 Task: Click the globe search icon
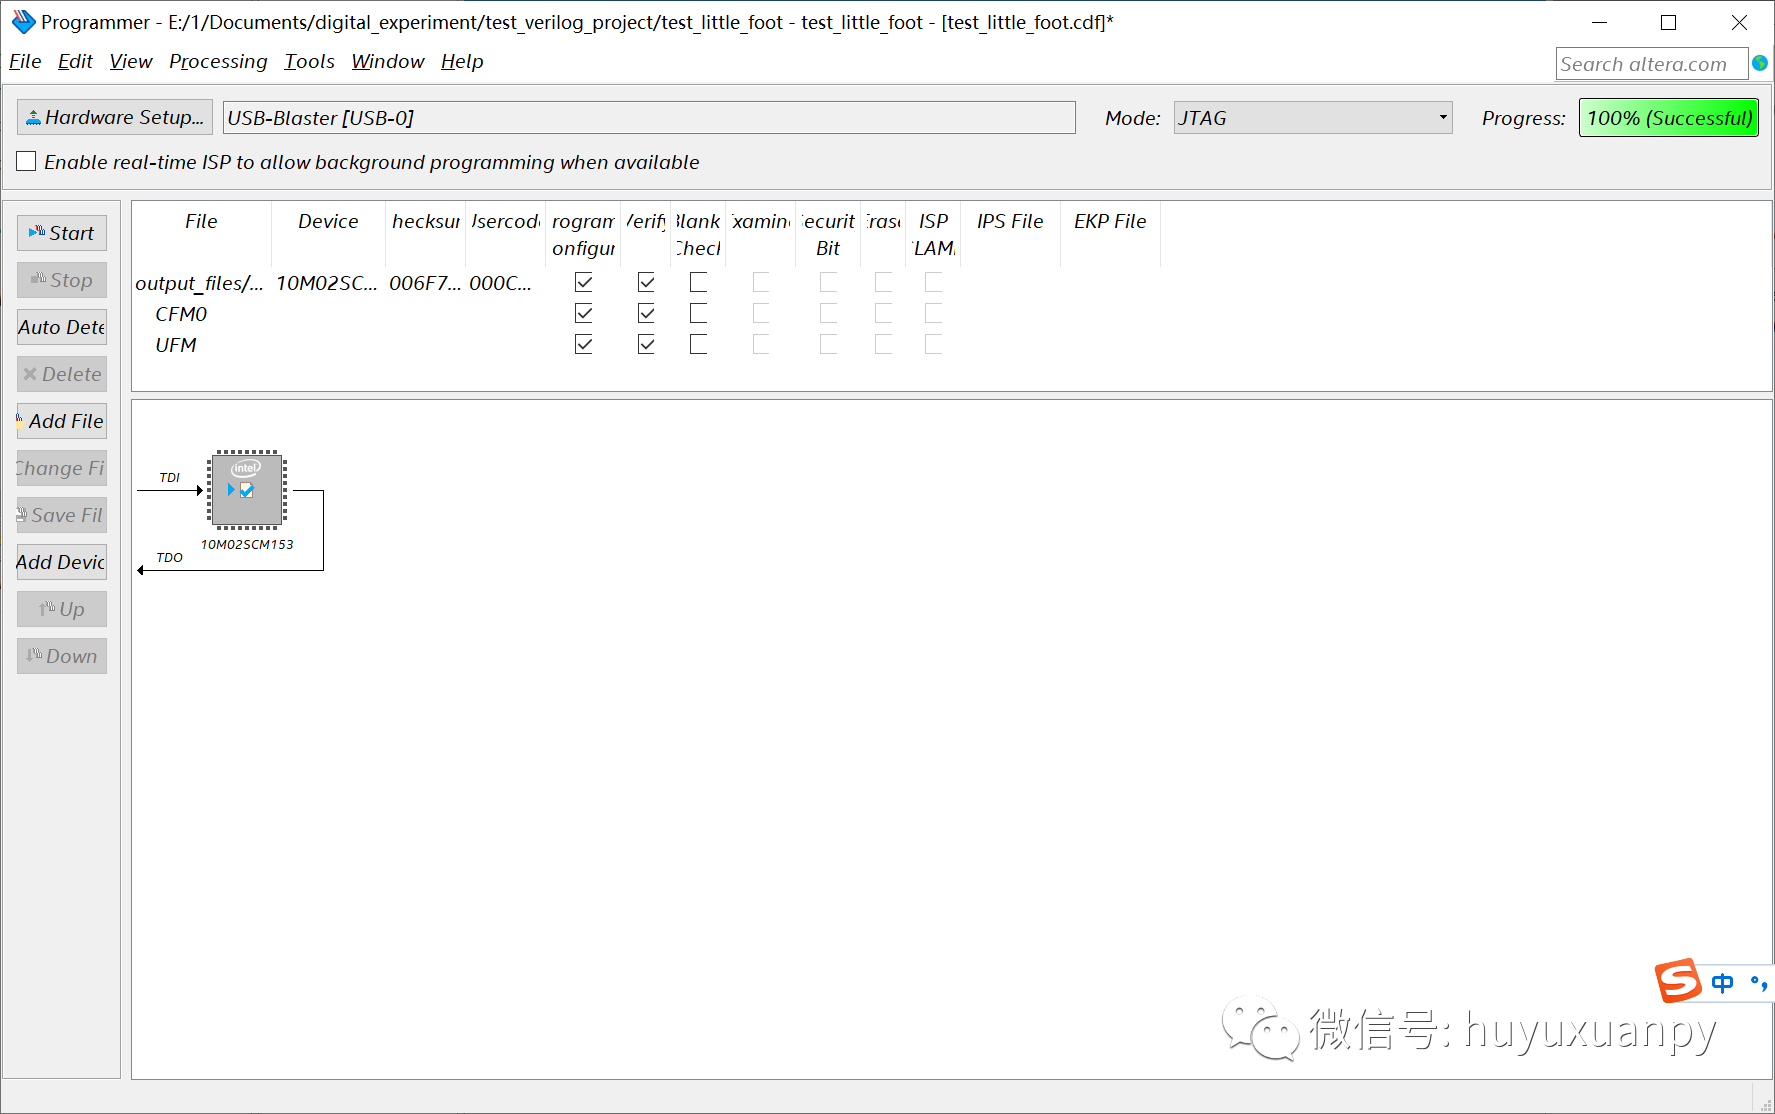tap(1760, 63)
